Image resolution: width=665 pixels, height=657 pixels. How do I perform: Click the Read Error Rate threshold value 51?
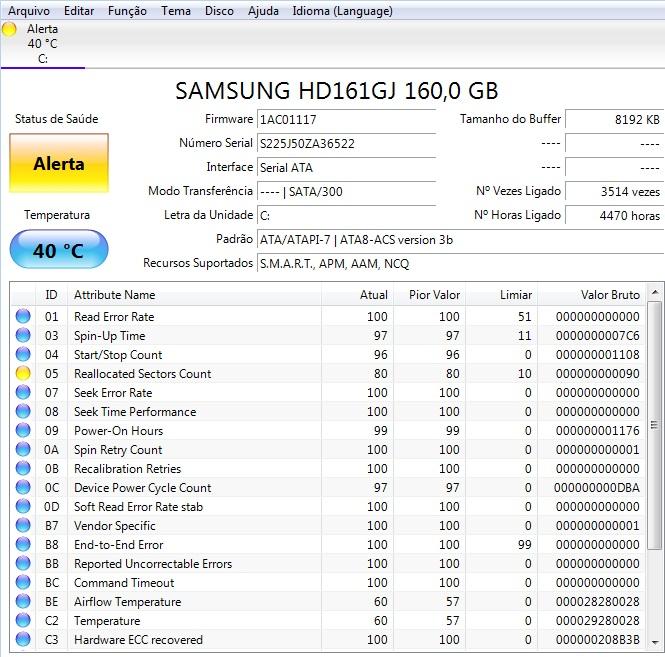point(525,316)
